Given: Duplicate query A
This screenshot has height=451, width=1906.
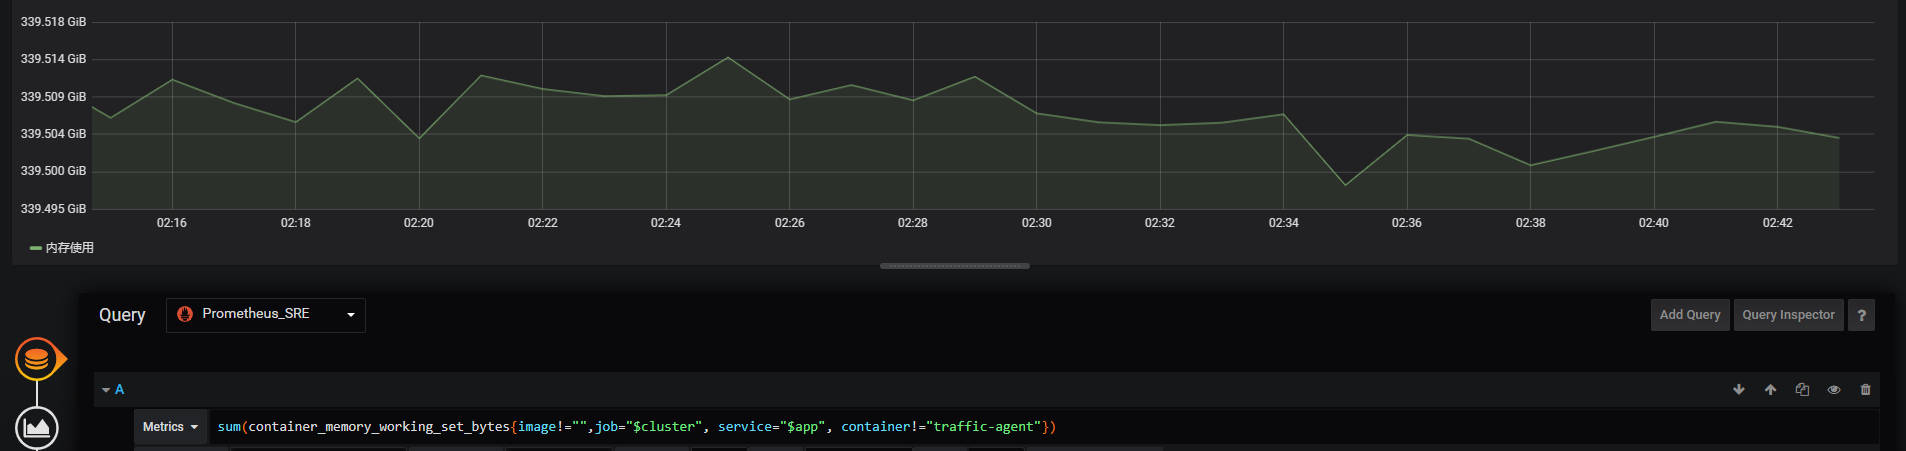Looking at the screenshot, I should 1802,390.
